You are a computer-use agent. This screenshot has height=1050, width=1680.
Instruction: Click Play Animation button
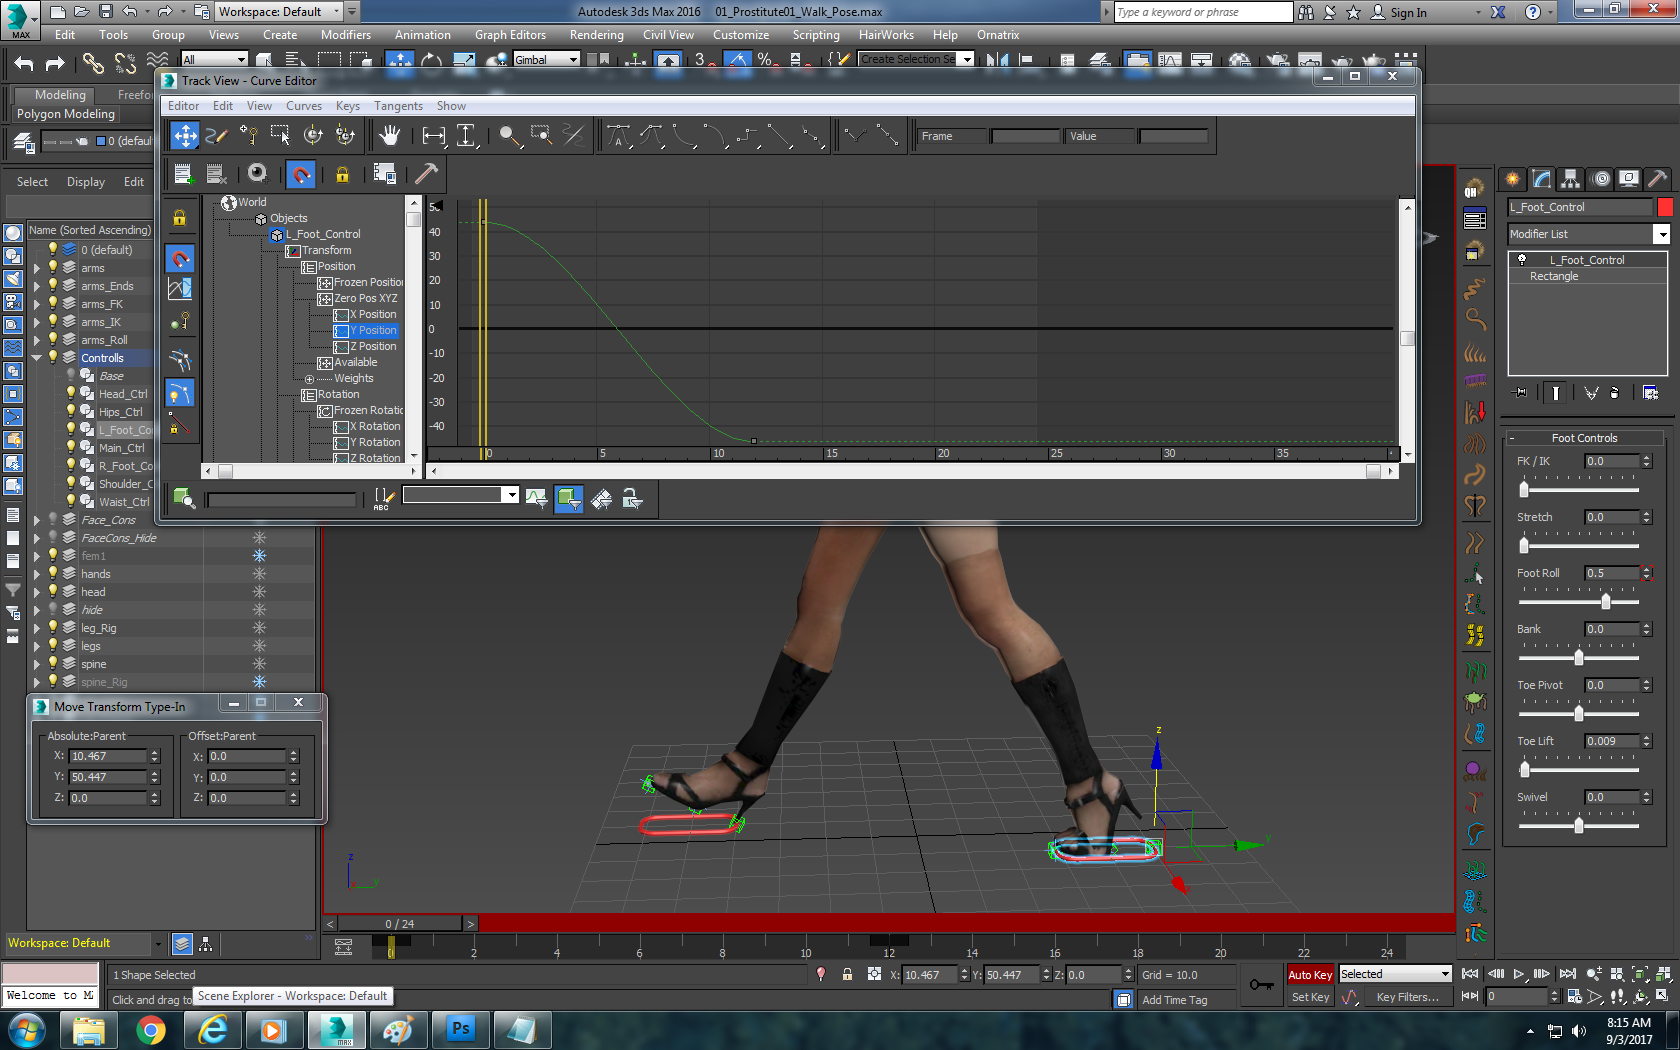[1519, 974]
